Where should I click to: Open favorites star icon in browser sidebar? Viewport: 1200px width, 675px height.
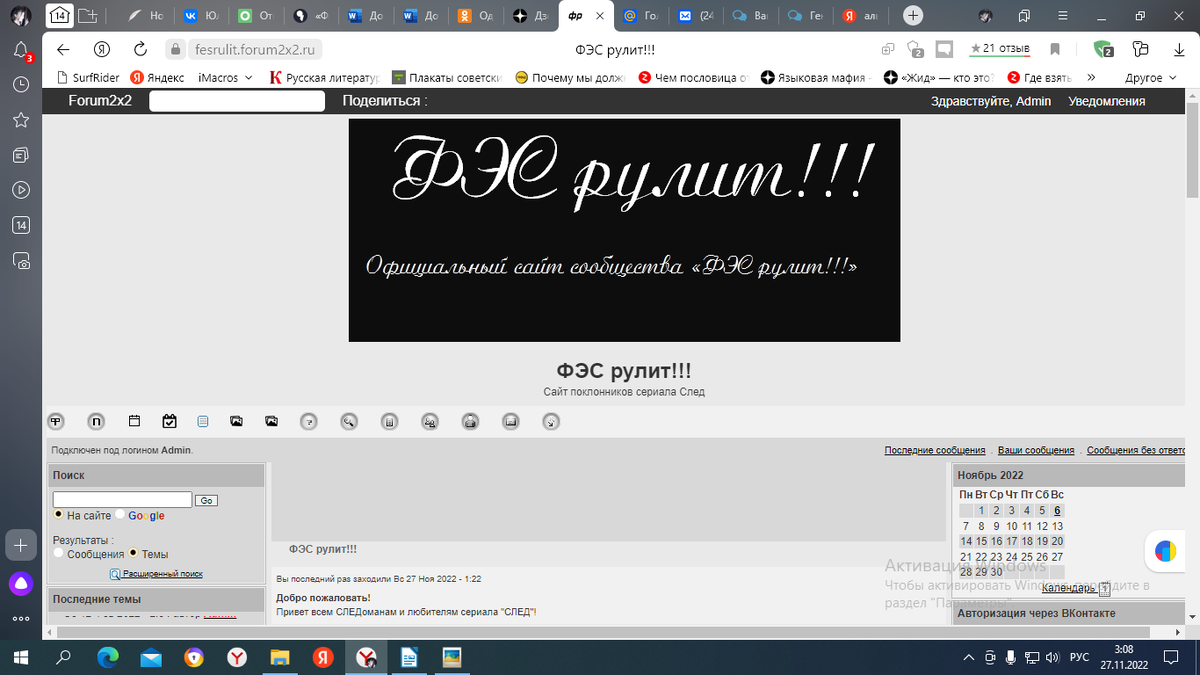(21, 120)
